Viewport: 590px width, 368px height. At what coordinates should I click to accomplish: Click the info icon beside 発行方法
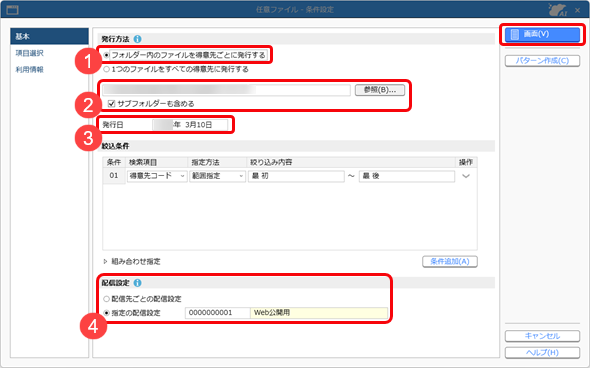tap(138, 39)
